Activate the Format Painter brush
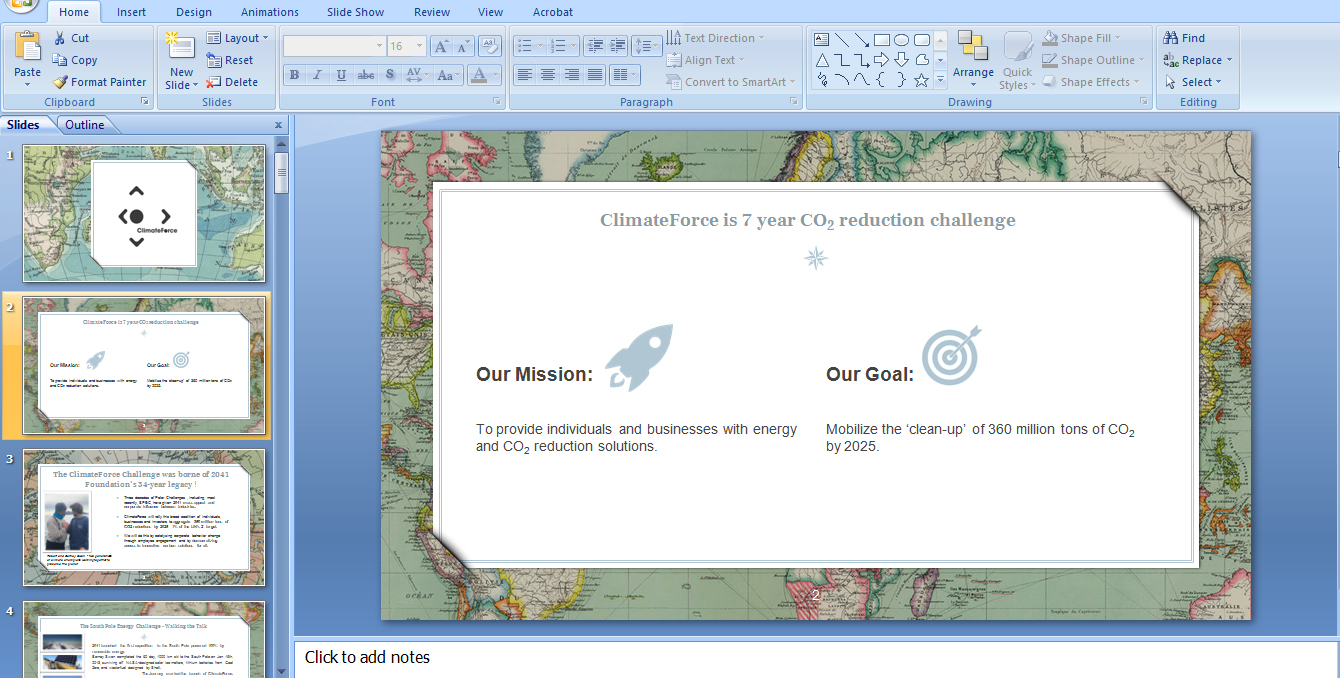The height and width of the screenshot is (678, 1340). click(99, 82)
